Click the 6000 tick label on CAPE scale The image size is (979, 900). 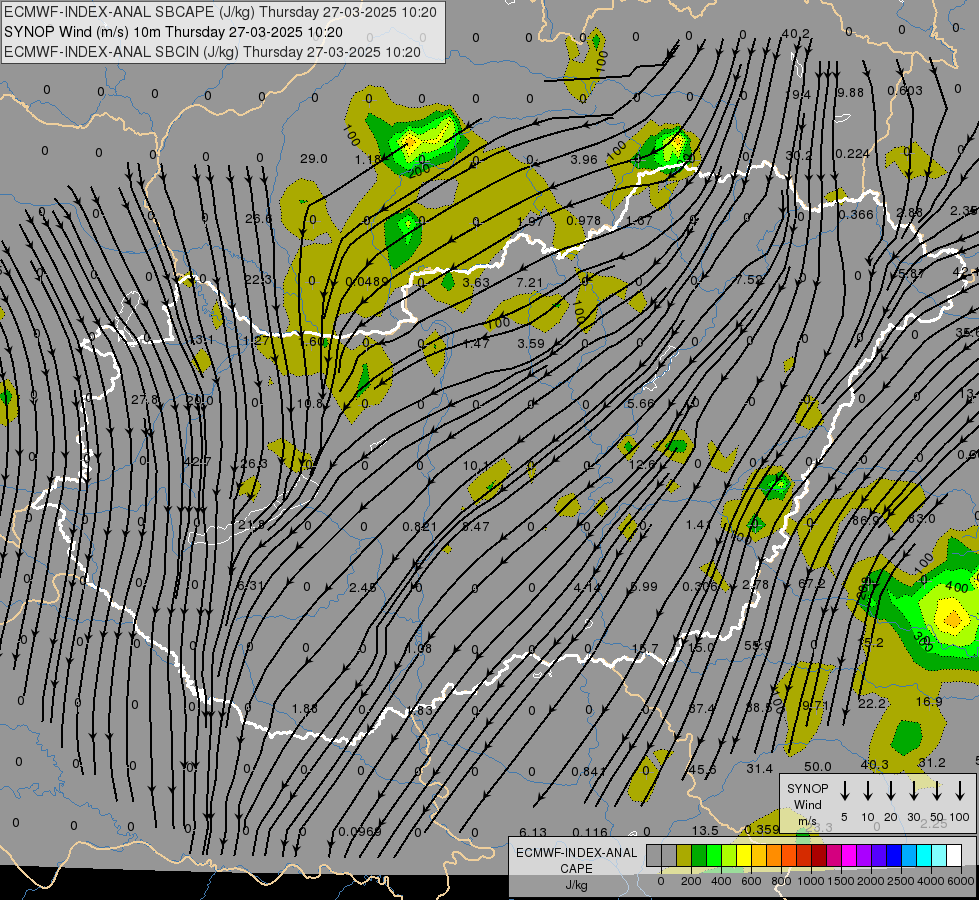(961, 881)
